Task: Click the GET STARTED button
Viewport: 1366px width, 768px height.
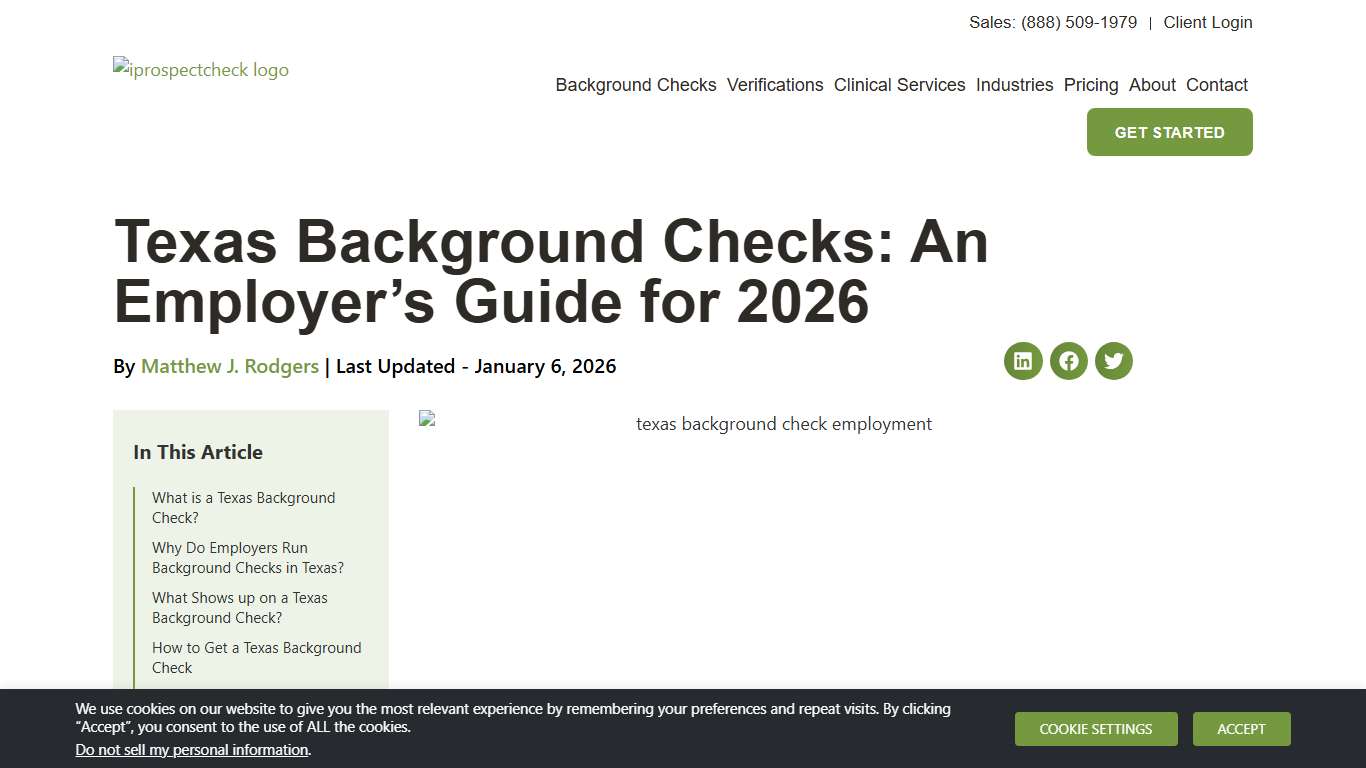Action: tap(1169, 131)
